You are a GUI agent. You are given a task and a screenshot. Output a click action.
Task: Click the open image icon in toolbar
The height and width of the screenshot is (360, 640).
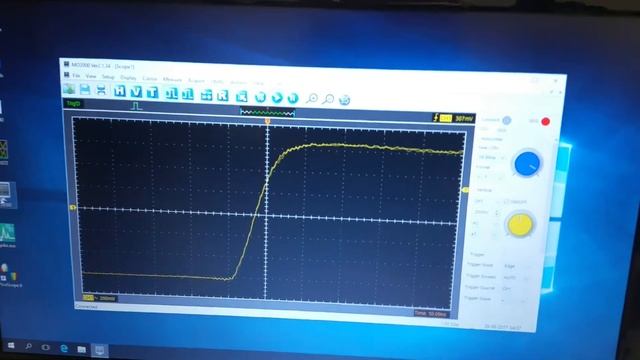click(x=69, y=89)
